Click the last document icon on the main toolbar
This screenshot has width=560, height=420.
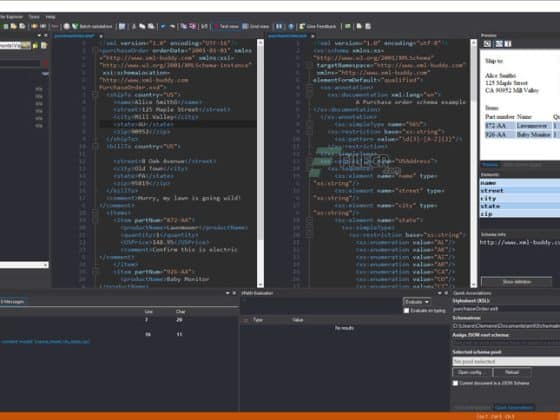(x=368, y=26)
